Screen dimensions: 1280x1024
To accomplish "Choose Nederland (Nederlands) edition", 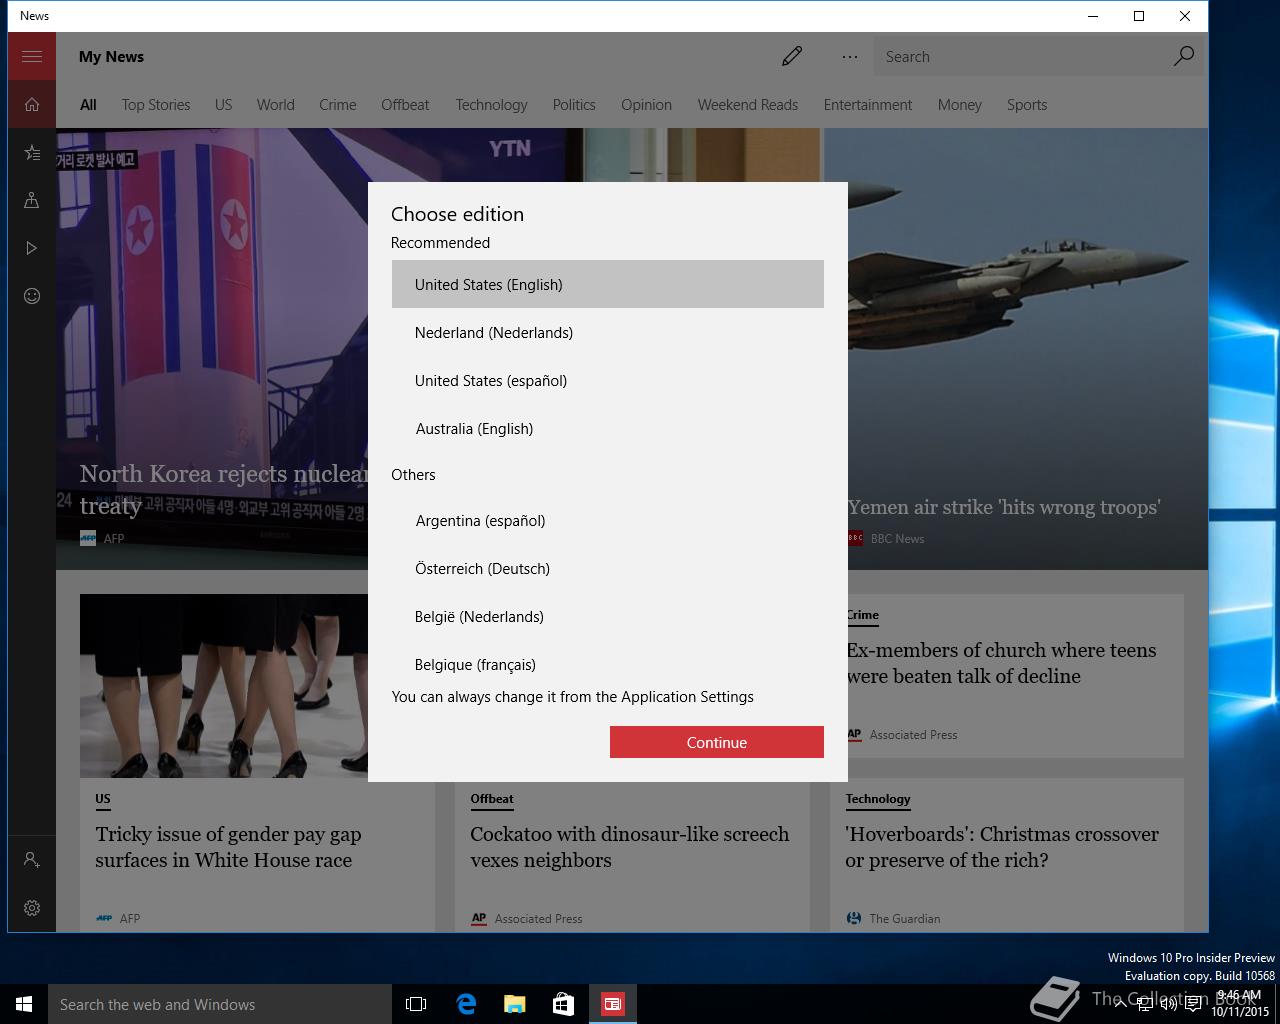I will click(x=608, y=332).
